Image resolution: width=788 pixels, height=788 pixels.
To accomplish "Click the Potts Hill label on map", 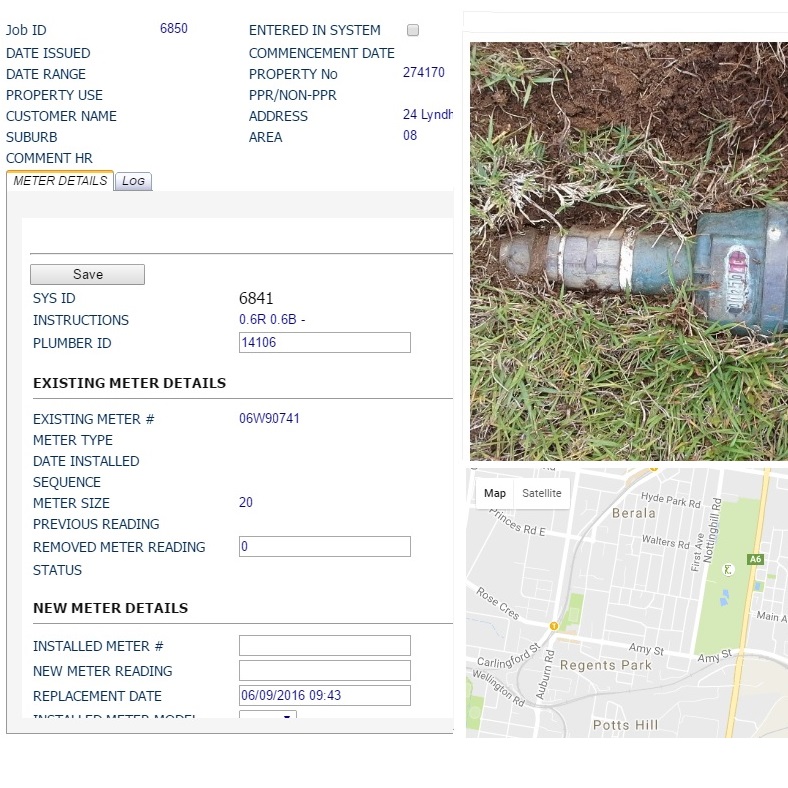I will pyautogui.click(x=625, y=725).
